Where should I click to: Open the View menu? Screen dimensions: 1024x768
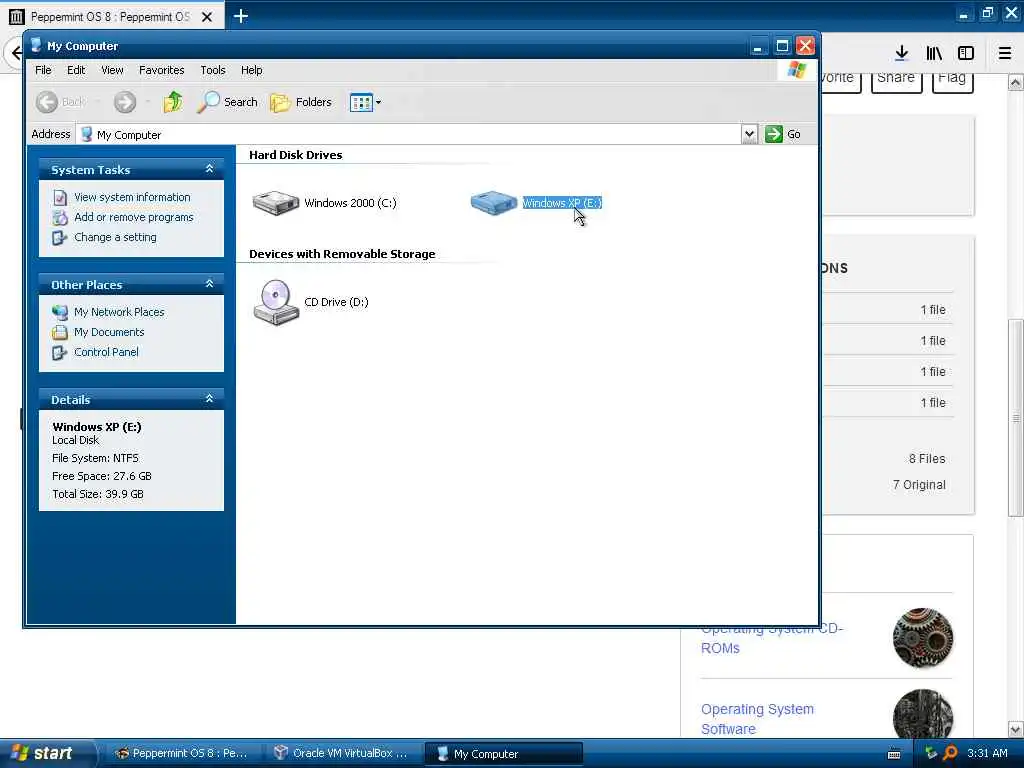(112, 70)
